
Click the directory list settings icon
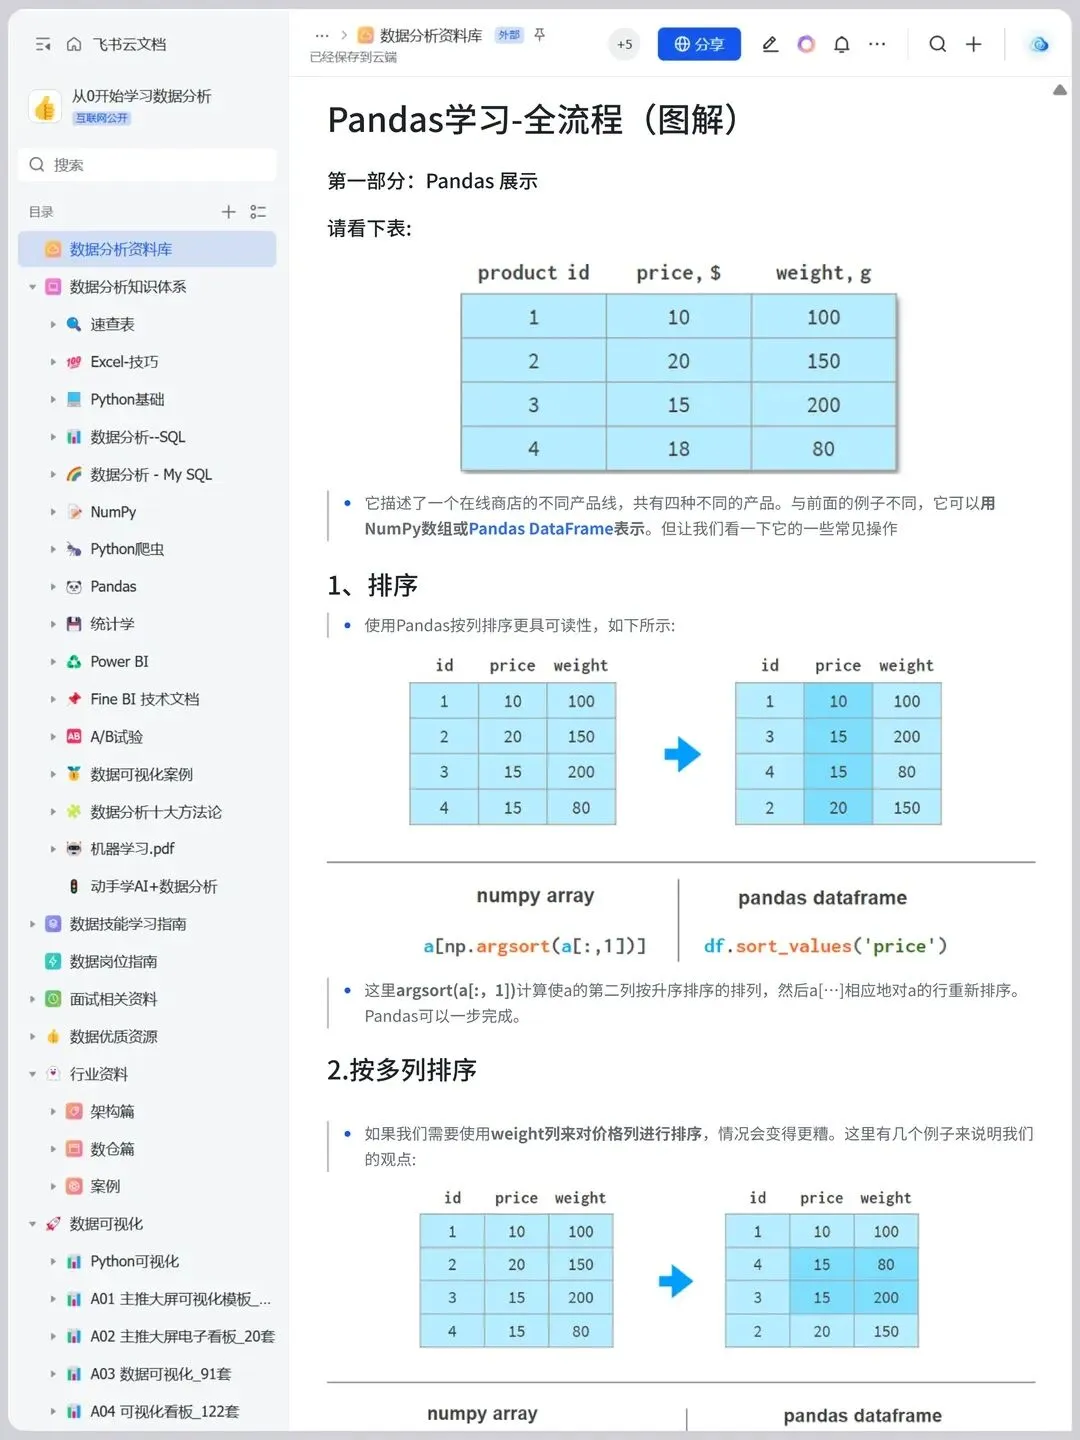(258, 212)
